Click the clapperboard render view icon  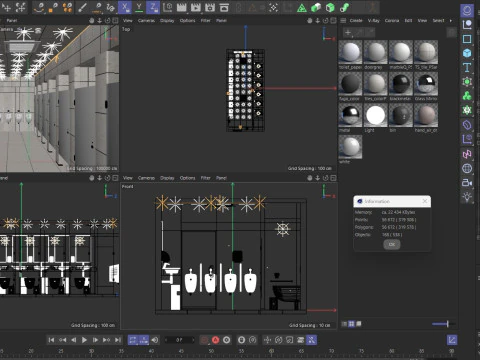[182, 7]
